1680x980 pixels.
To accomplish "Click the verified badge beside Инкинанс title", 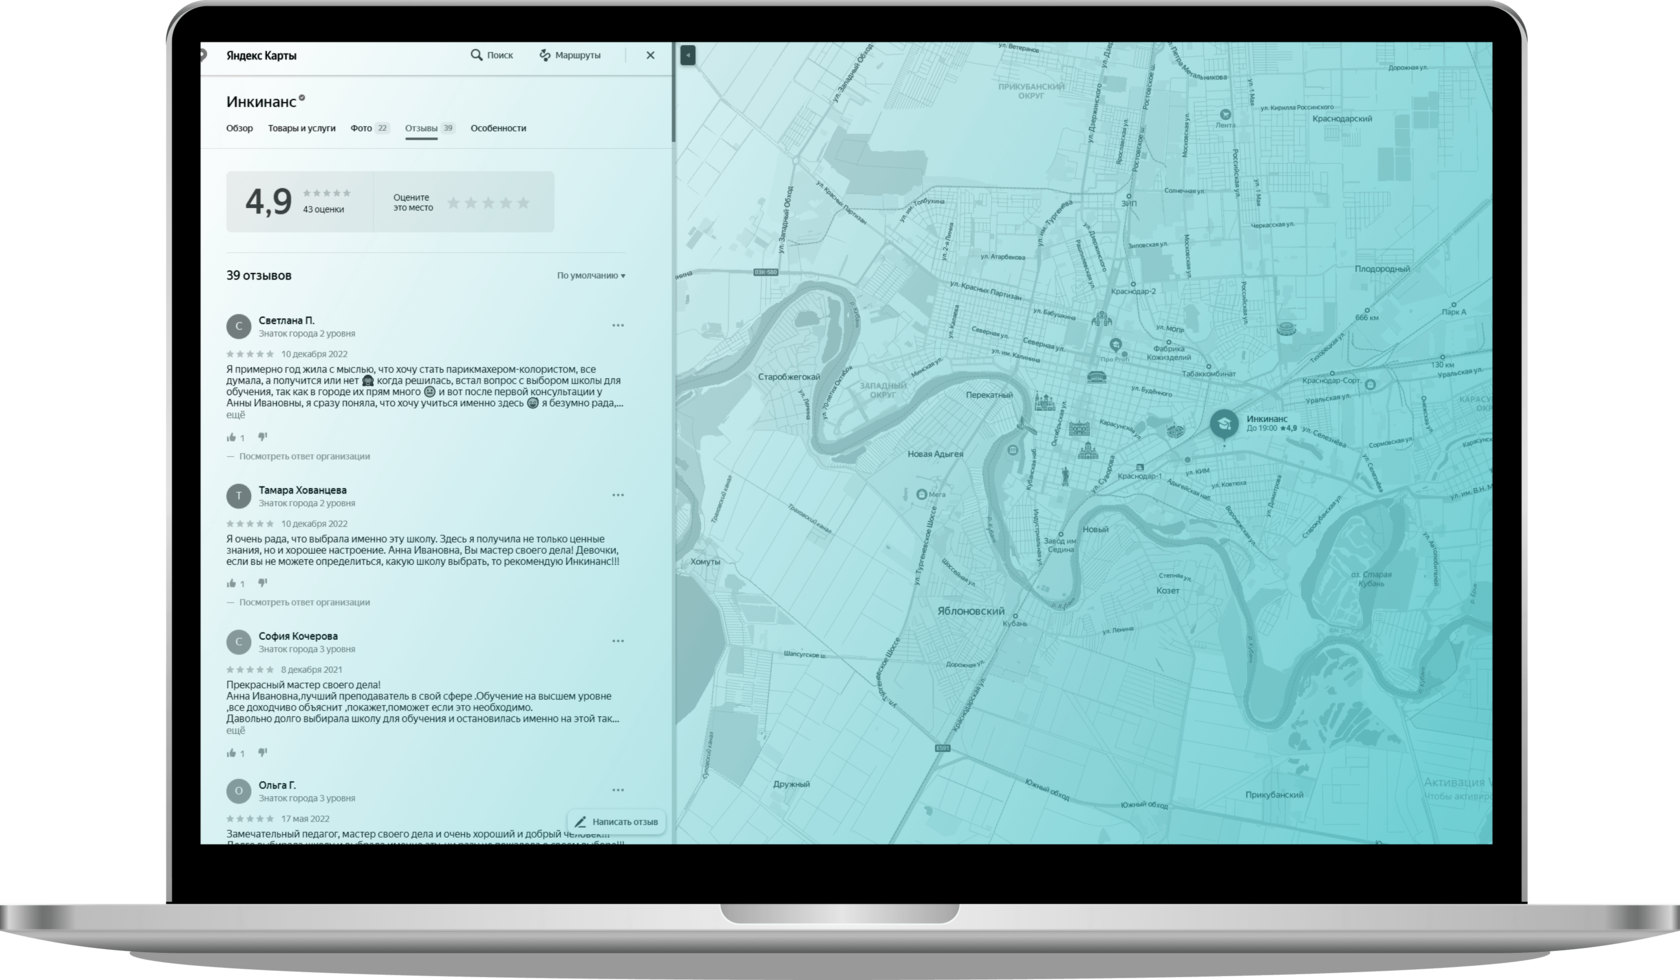I will tap(302, 98).
